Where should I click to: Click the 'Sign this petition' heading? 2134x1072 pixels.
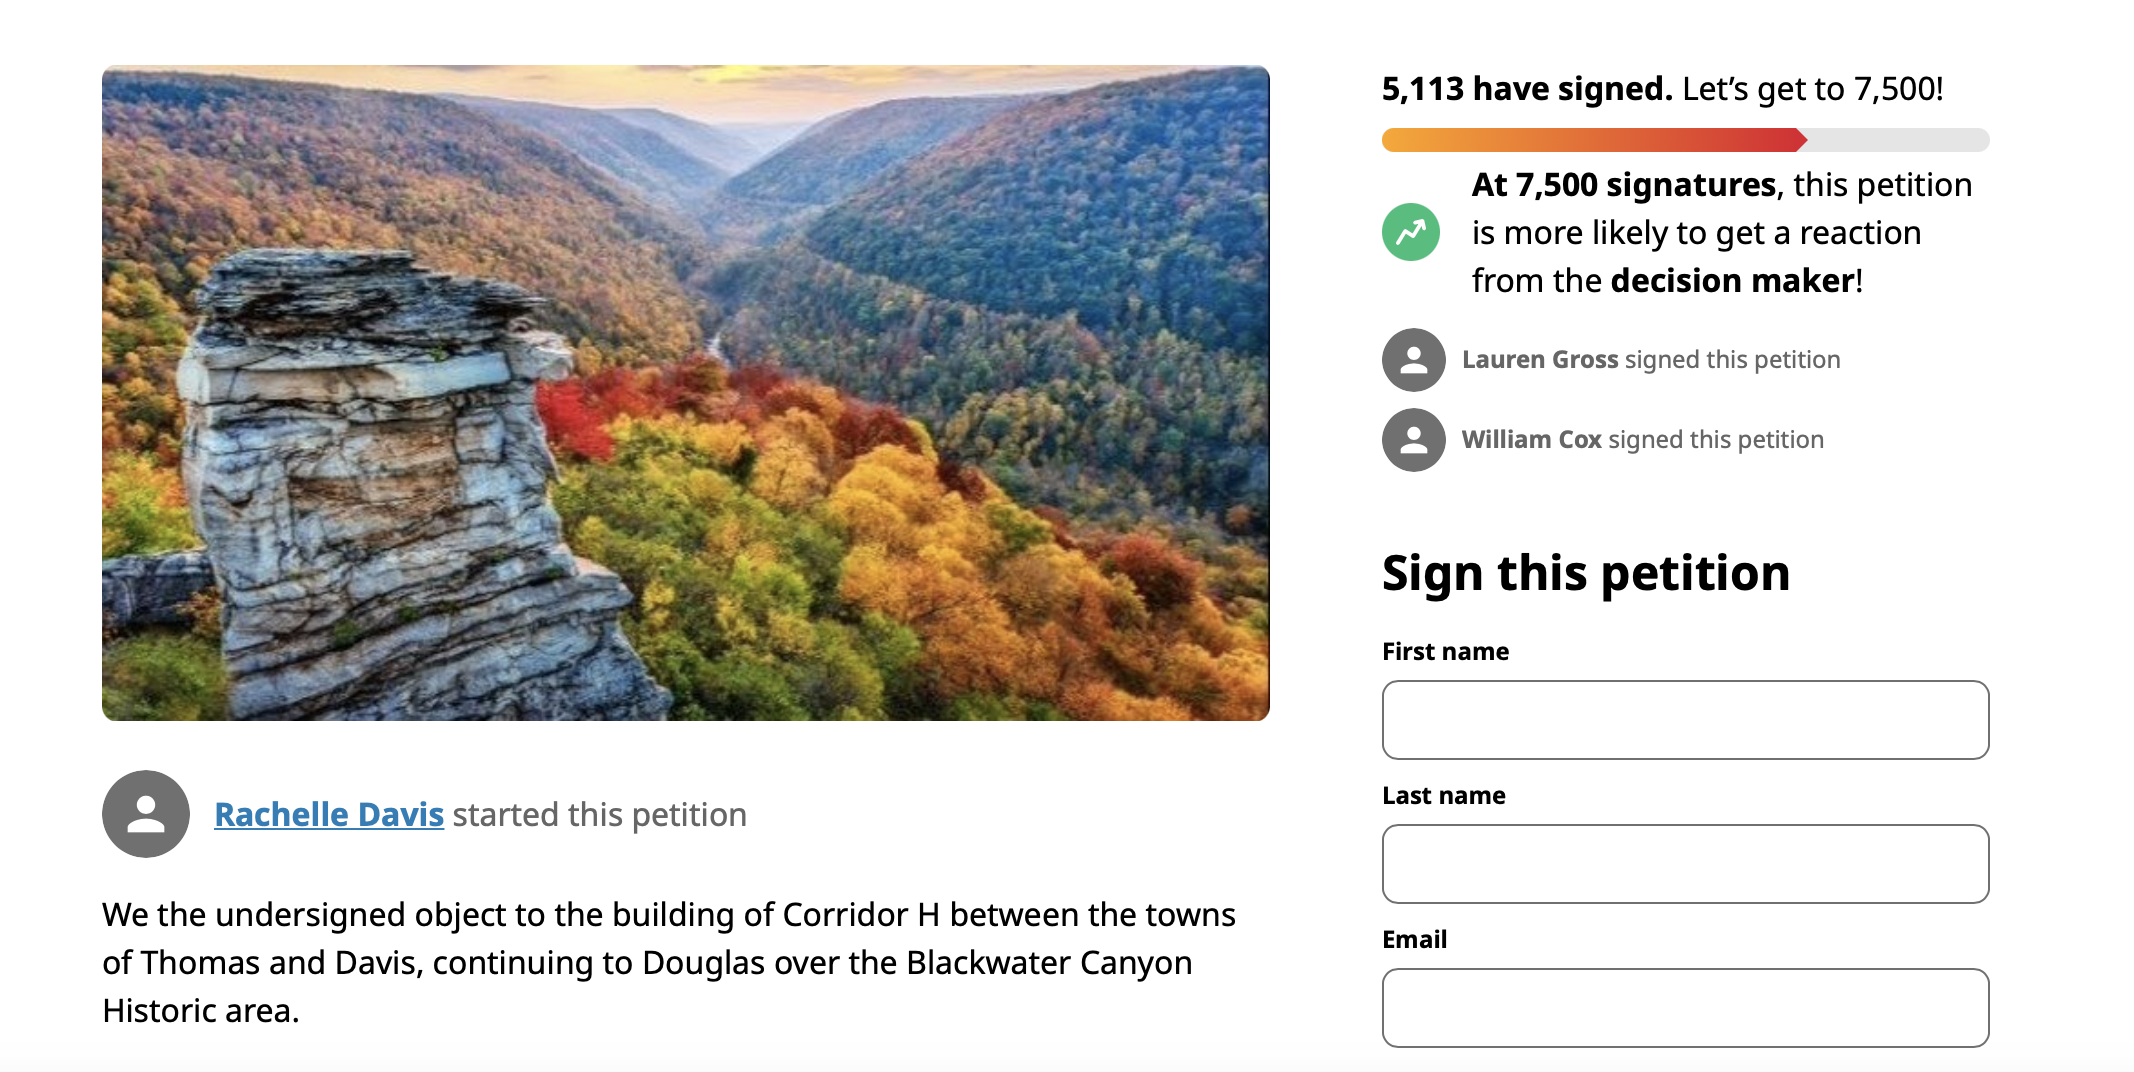[x=1586, y=574]
